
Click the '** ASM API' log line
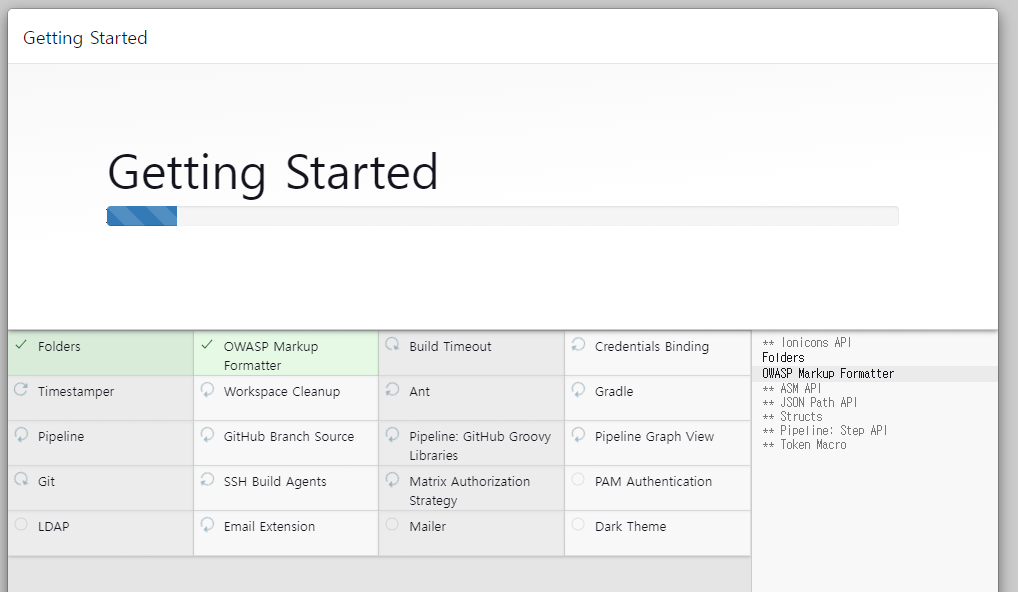click(791, 388)
